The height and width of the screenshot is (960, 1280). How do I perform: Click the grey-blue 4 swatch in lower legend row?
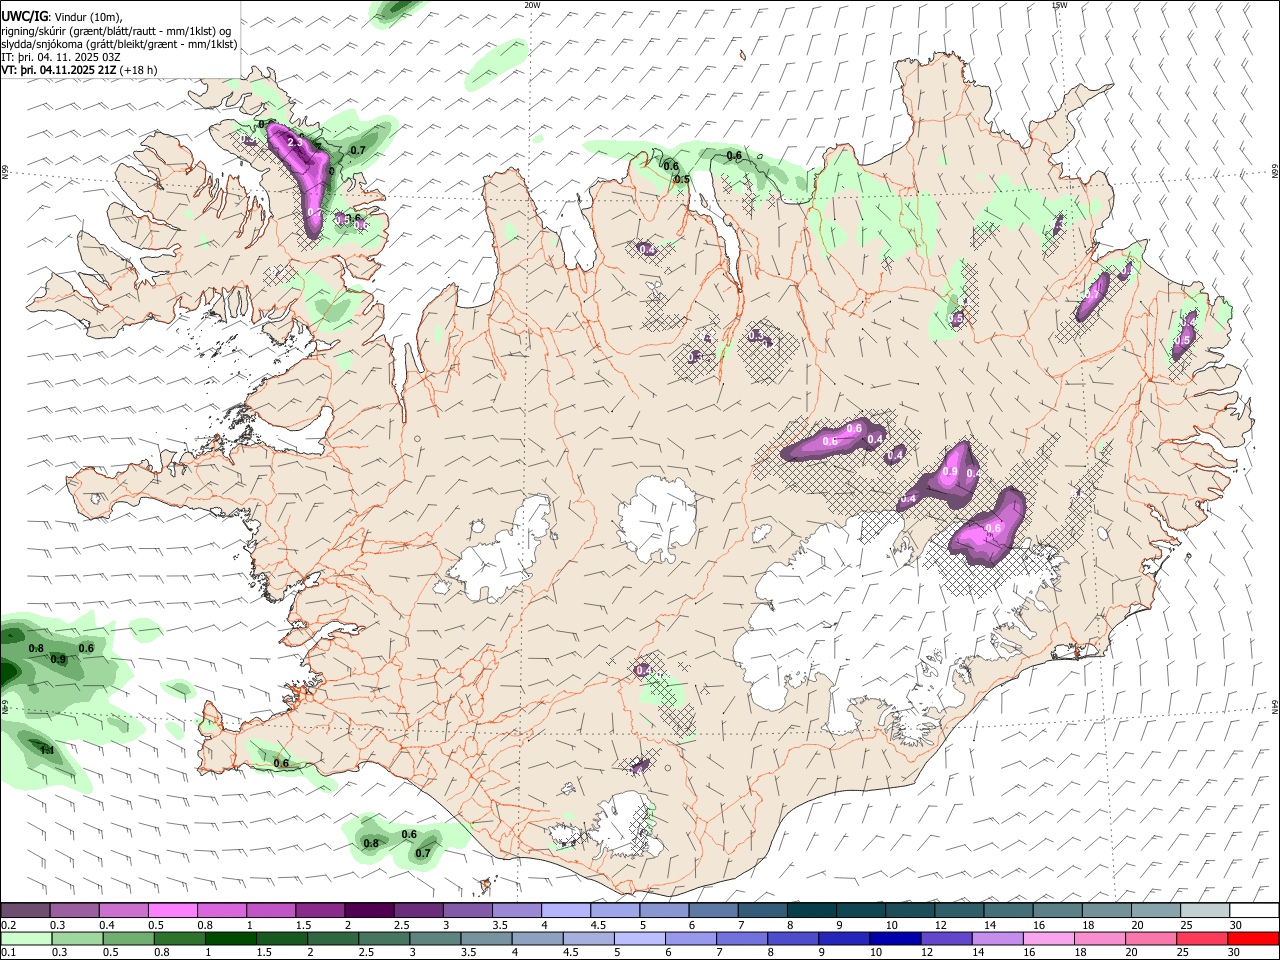[x=538, y=938]
